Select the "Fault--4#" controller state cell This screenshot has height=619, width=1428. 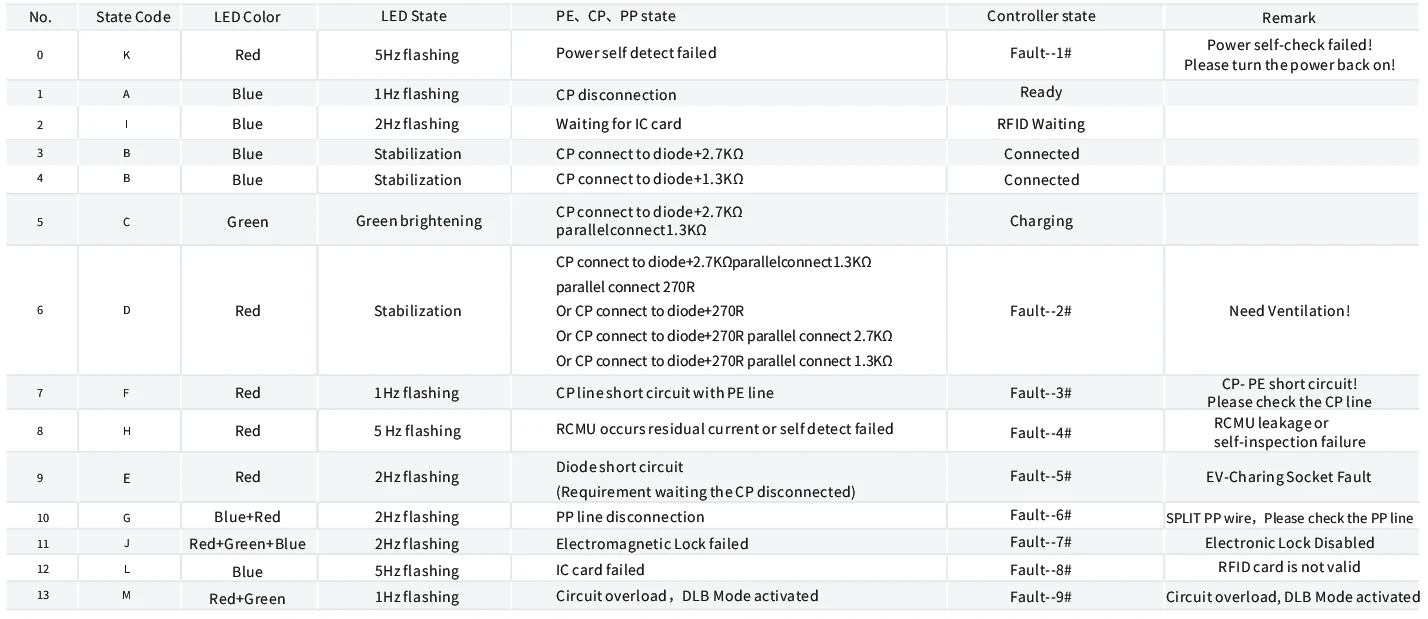pyautogui.click(x=1041, y=433)
